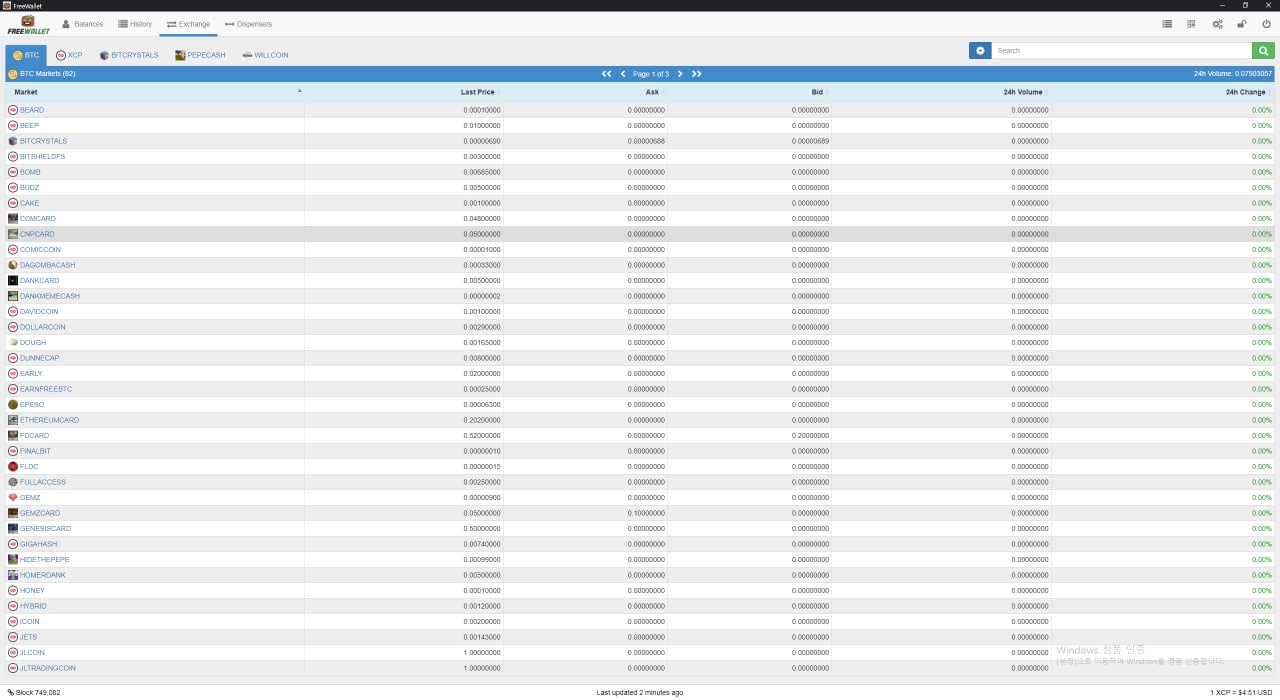This screenshot has height=700, width=1280.
Task: Open the BEARD market link
Action: coord(32,110)
